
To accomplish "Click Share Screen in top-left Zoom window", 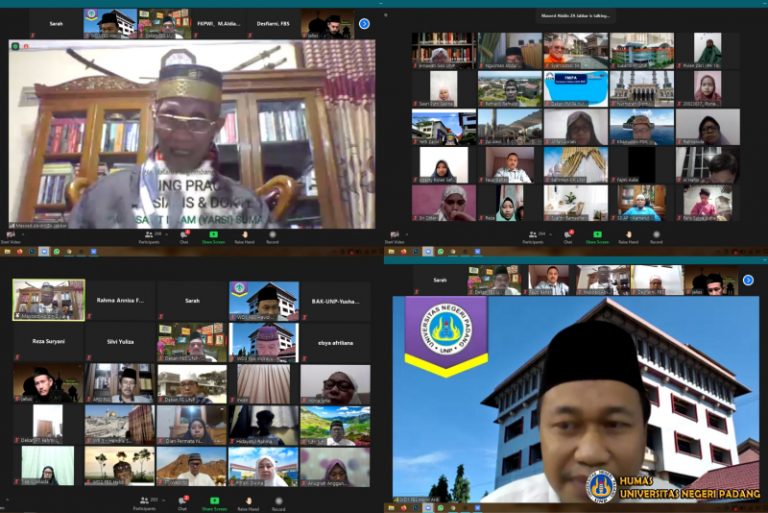I will click(214, 237).
